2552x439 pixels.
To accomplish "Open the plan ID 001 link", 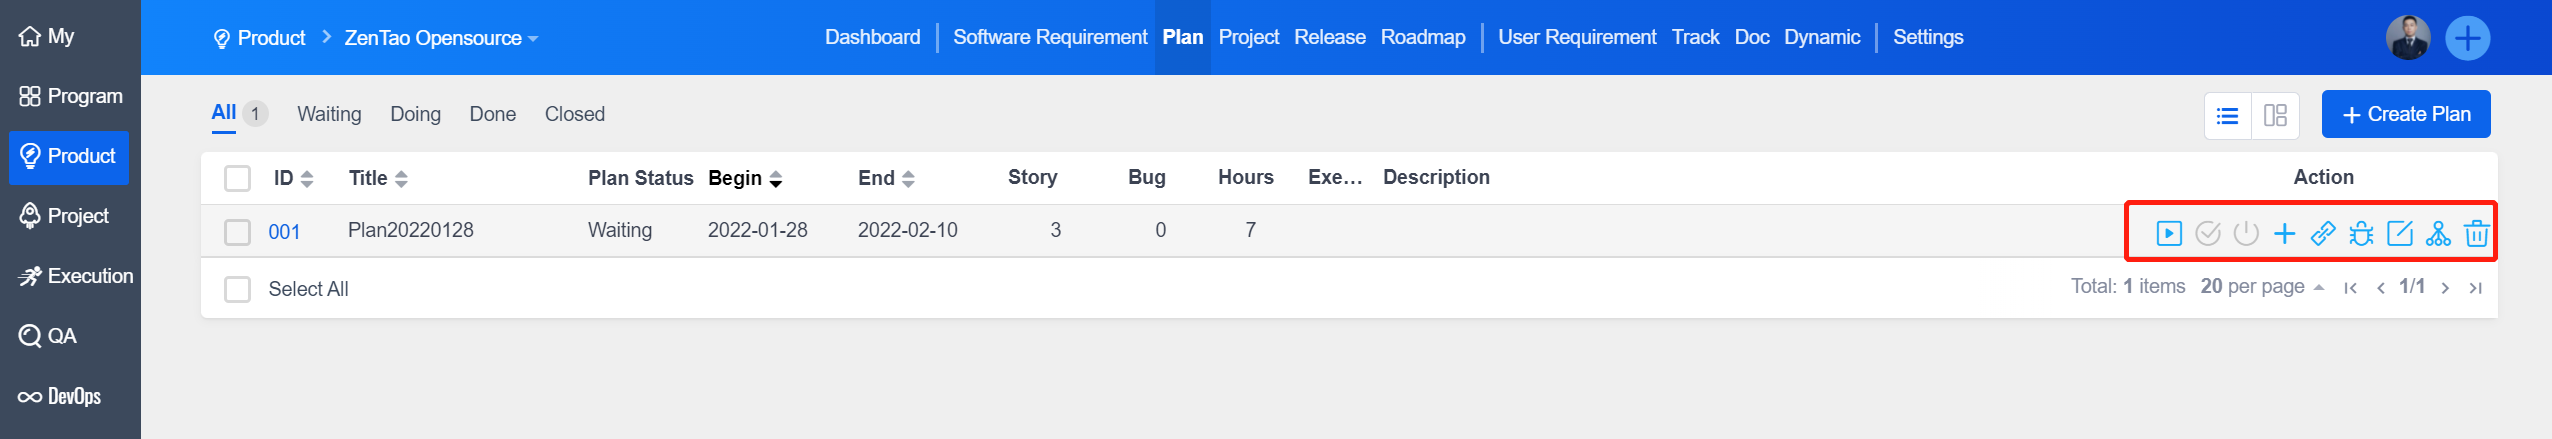I will (x=284, y=232).
